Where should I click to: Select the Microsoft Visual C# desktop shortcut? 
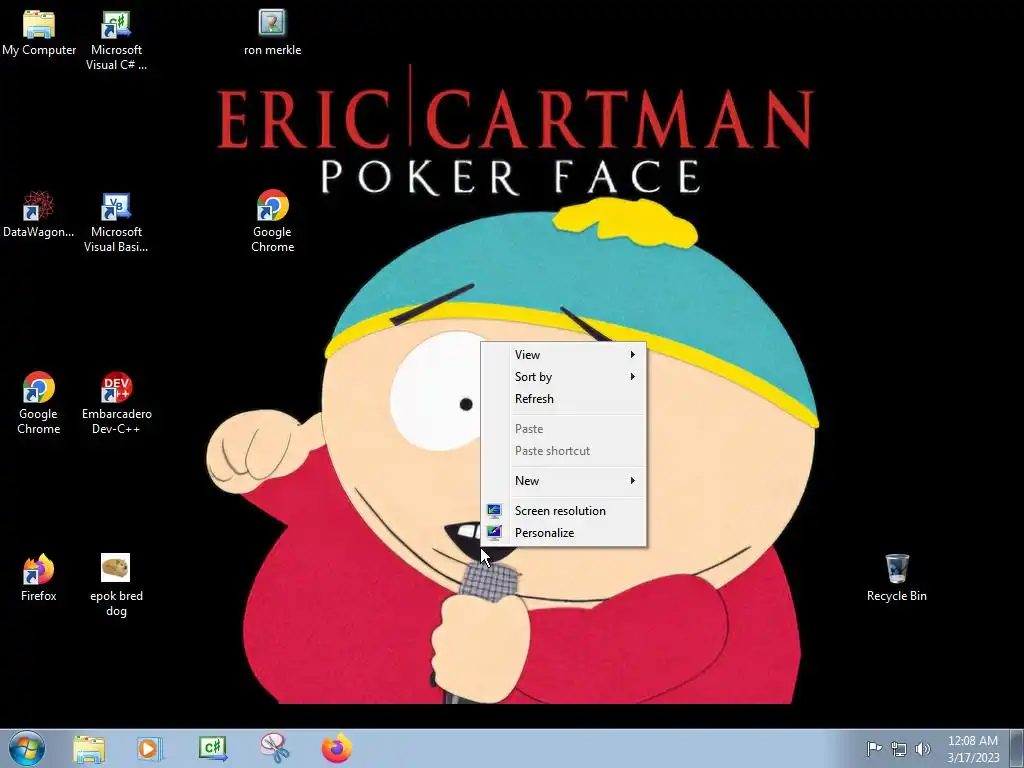coord(116,40)
